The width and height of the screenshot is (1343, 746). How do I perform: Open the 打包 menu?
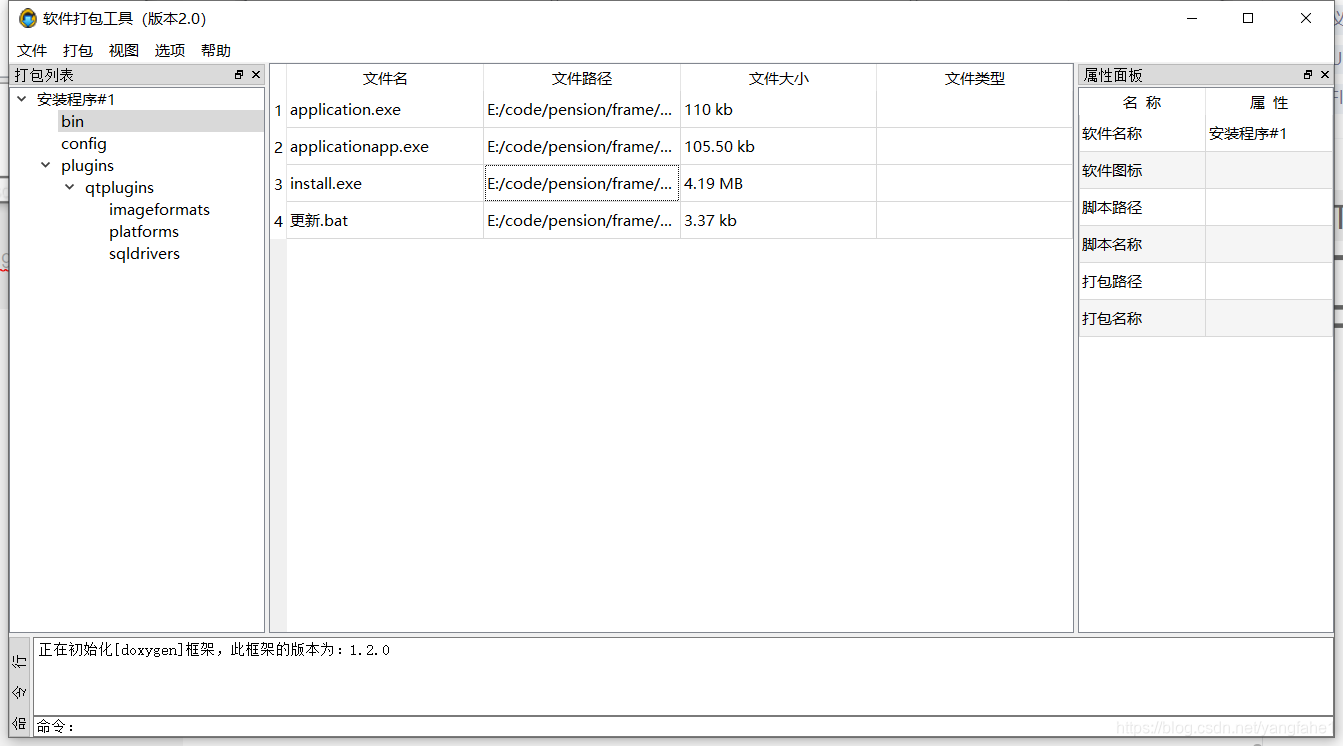coord(78,51)
